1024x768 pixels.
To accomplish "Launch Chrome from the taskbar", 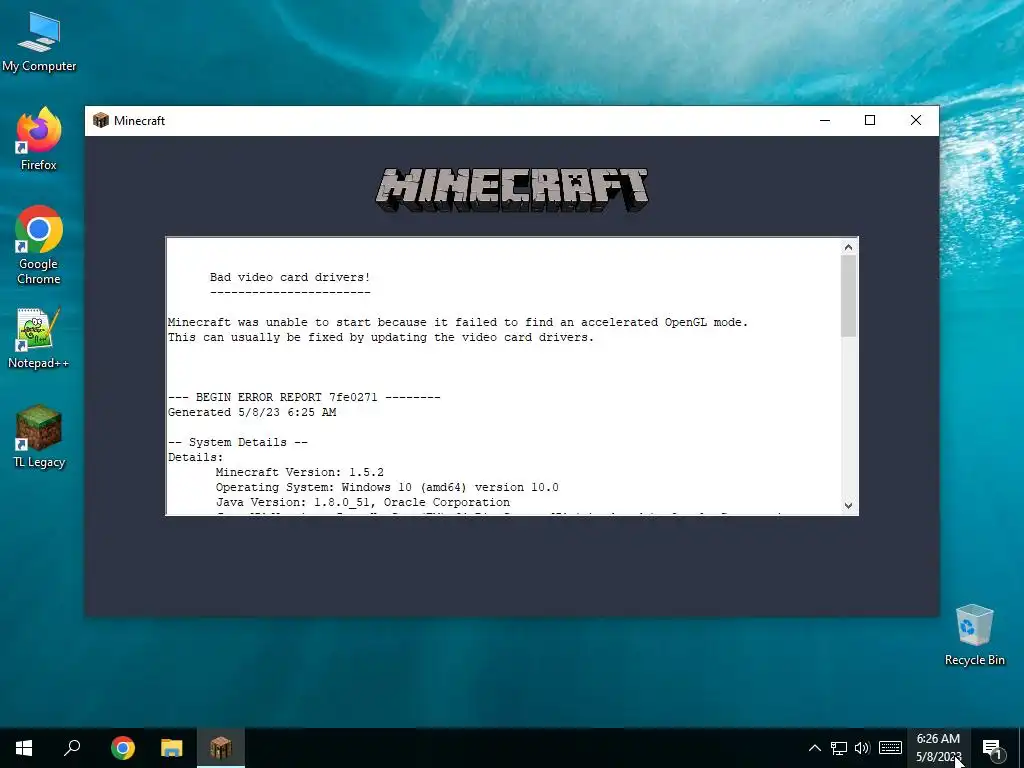I will [x=123, y=748].
